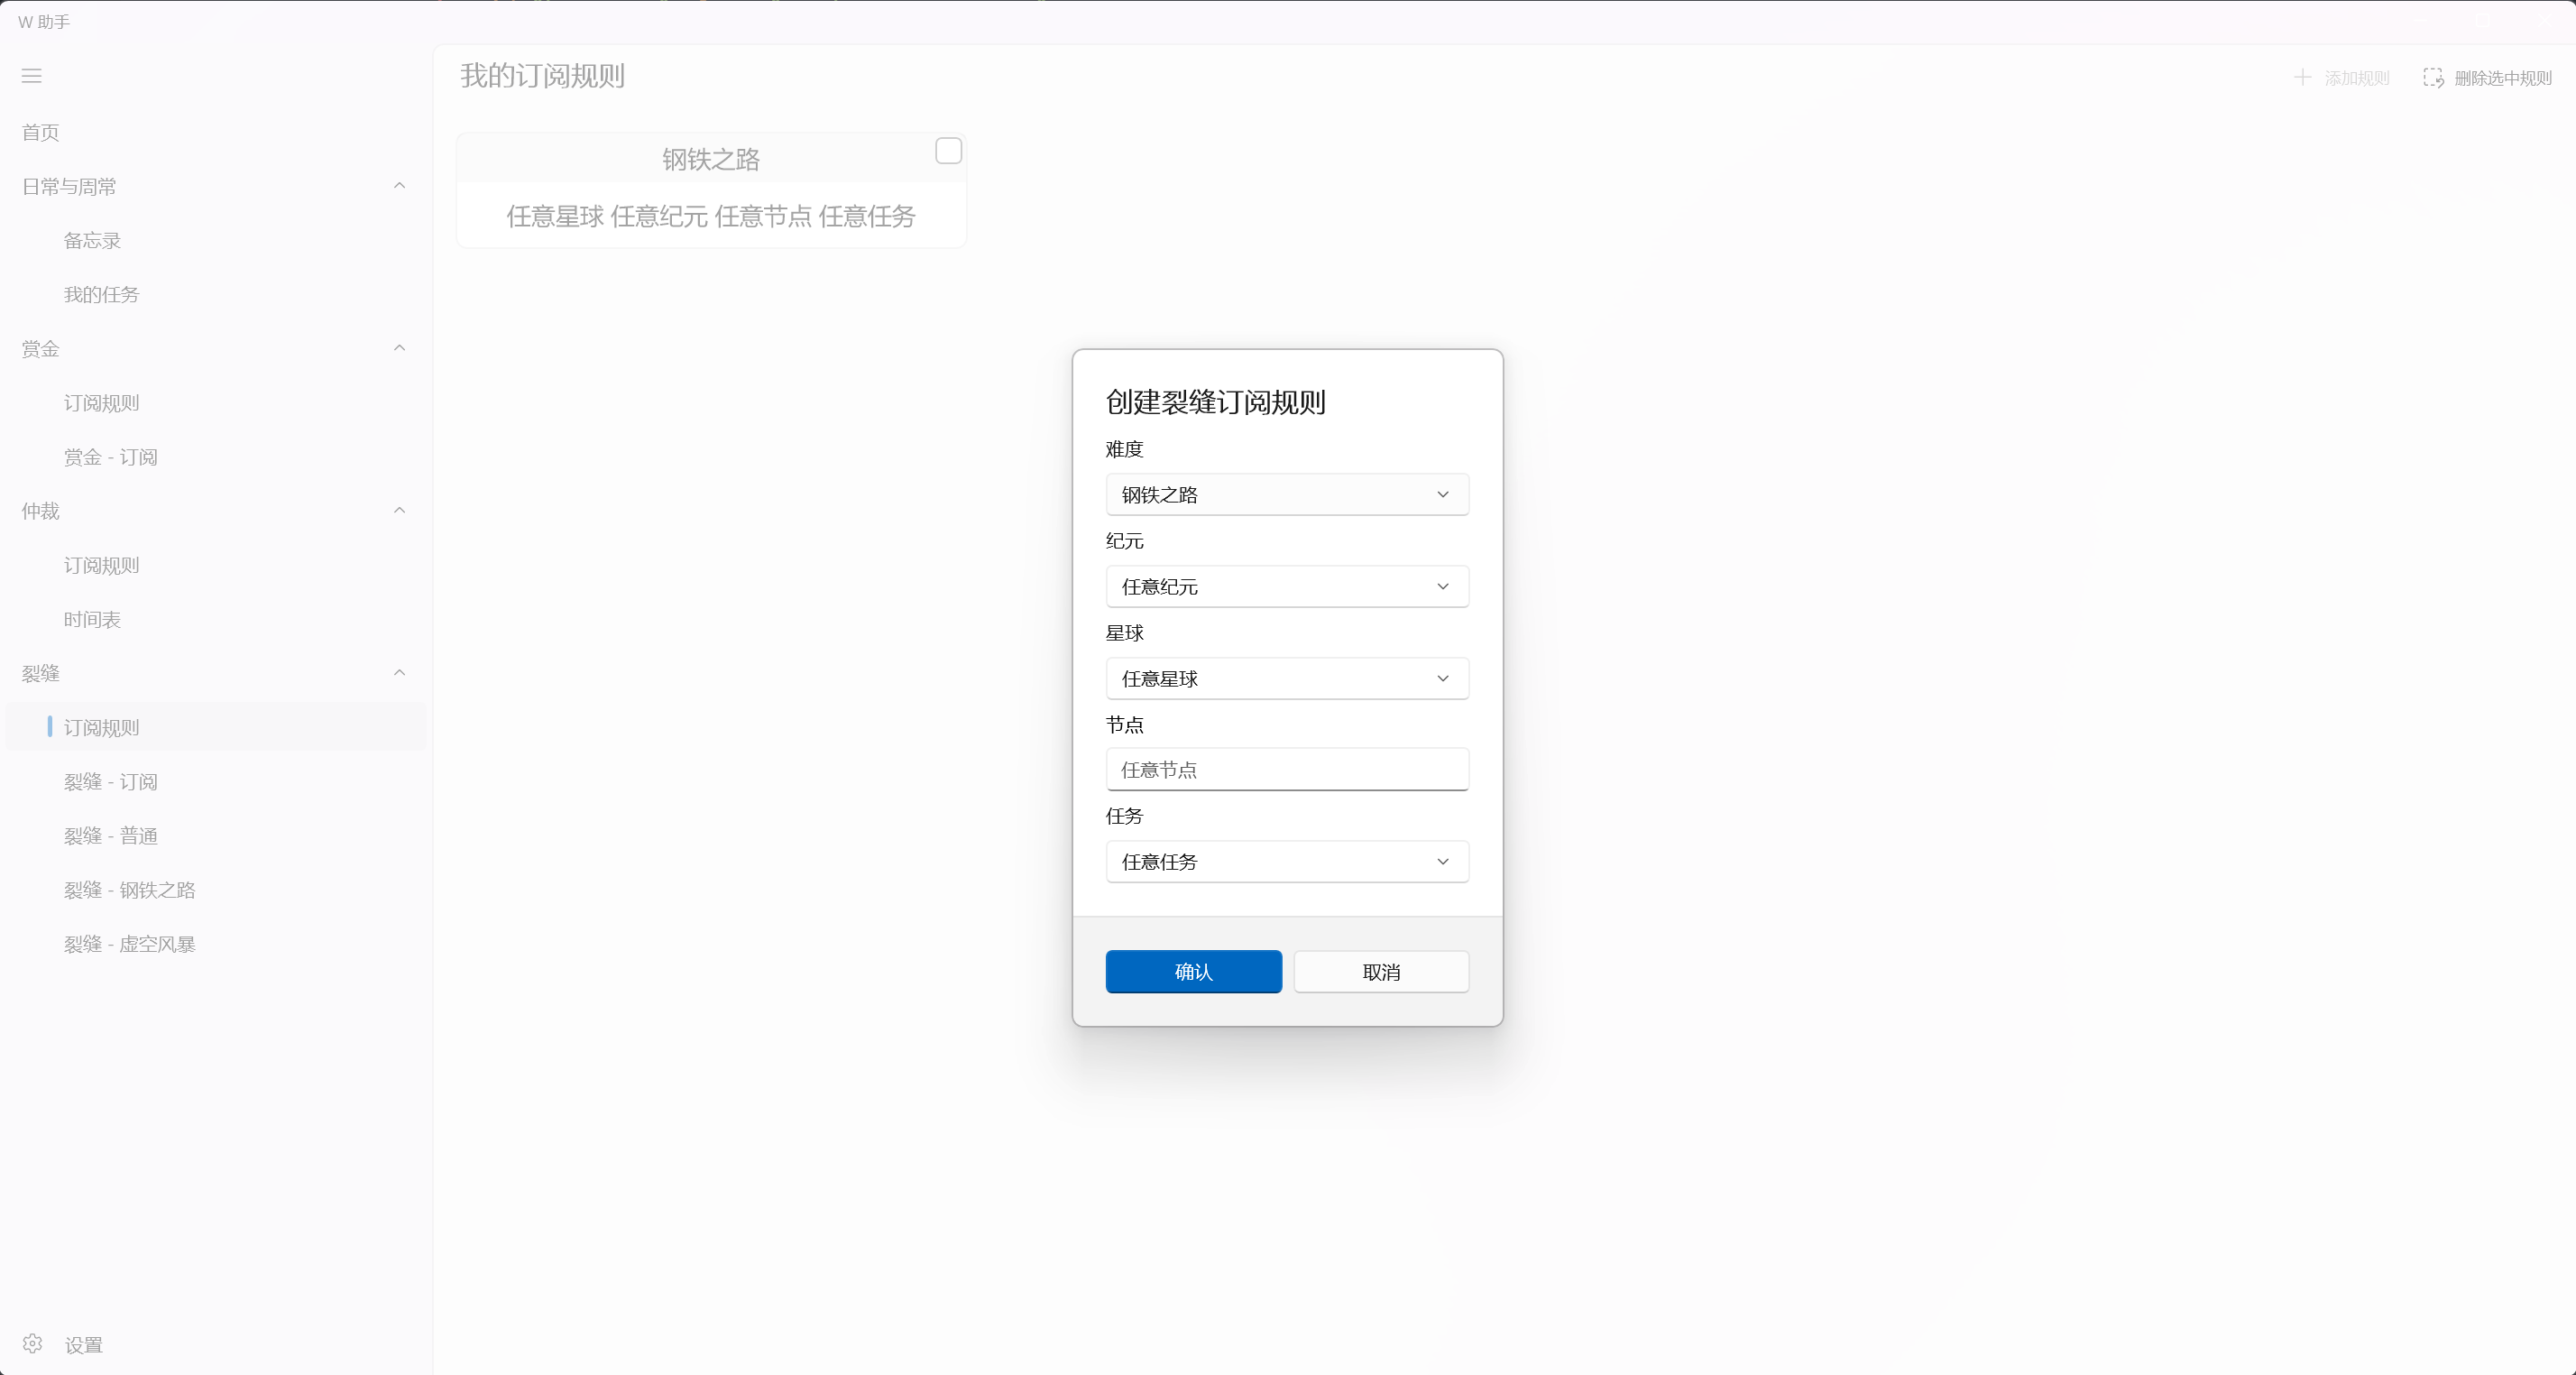Open the 难度 dropdown showing 钢铁之路
2576x1375 pixels.
pyautogui.click(x=1287, y=494)
